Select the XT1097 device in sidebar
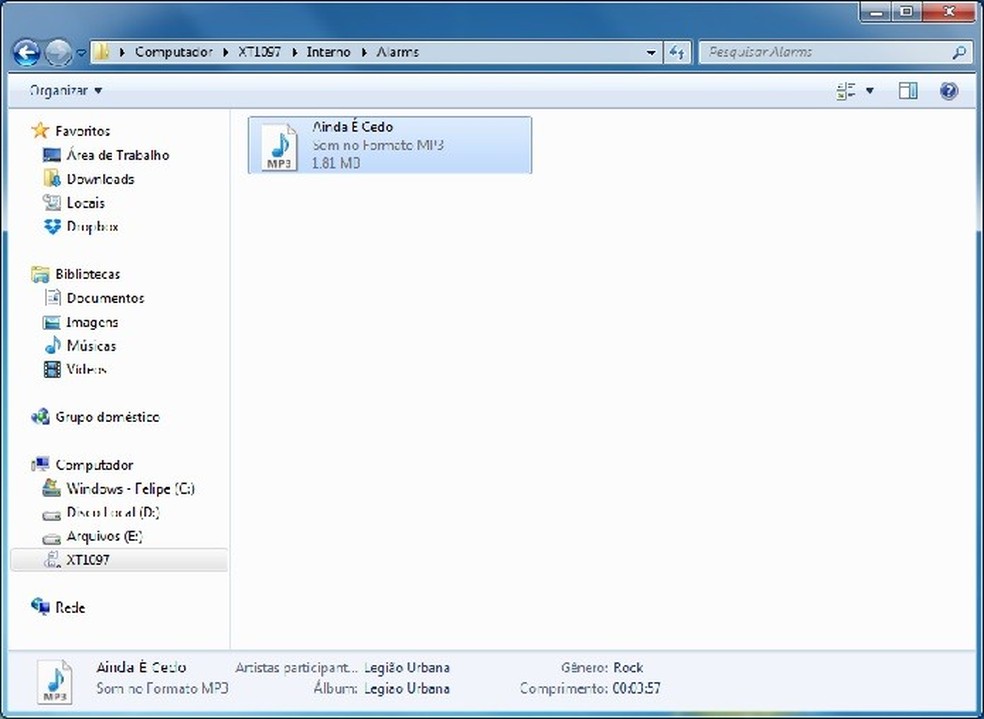984x719 pixels. click(119, 560)
